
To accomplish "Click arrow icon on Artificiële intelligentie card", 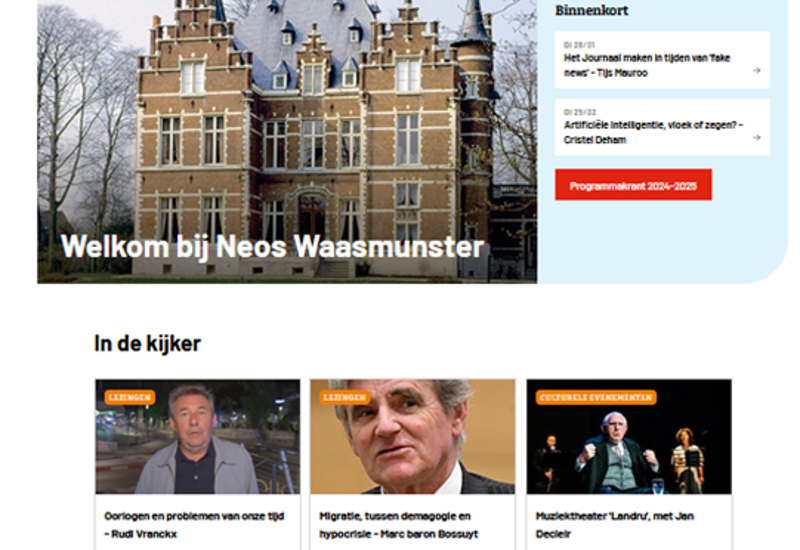I will [756, 138].
